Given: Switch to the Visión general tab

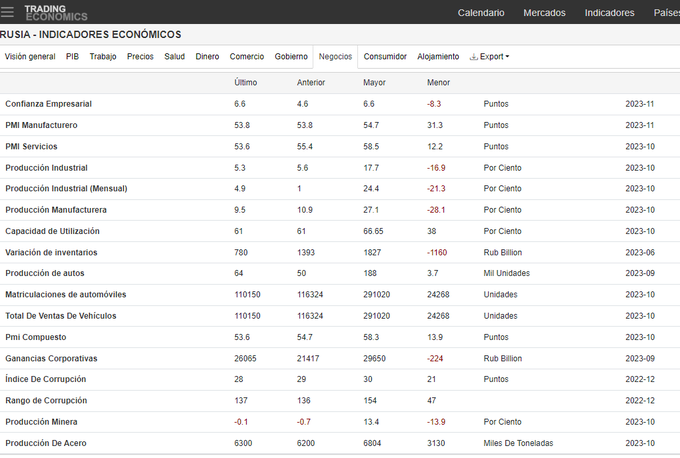Looking at the screenshot, I should (30, 56).
